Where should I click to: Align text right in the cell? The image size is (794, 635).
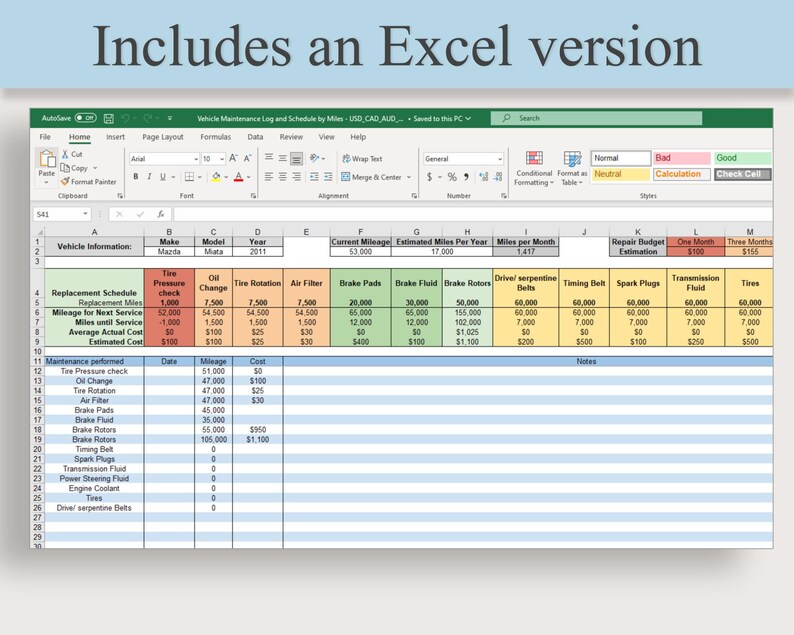click(x=297, y=177)
